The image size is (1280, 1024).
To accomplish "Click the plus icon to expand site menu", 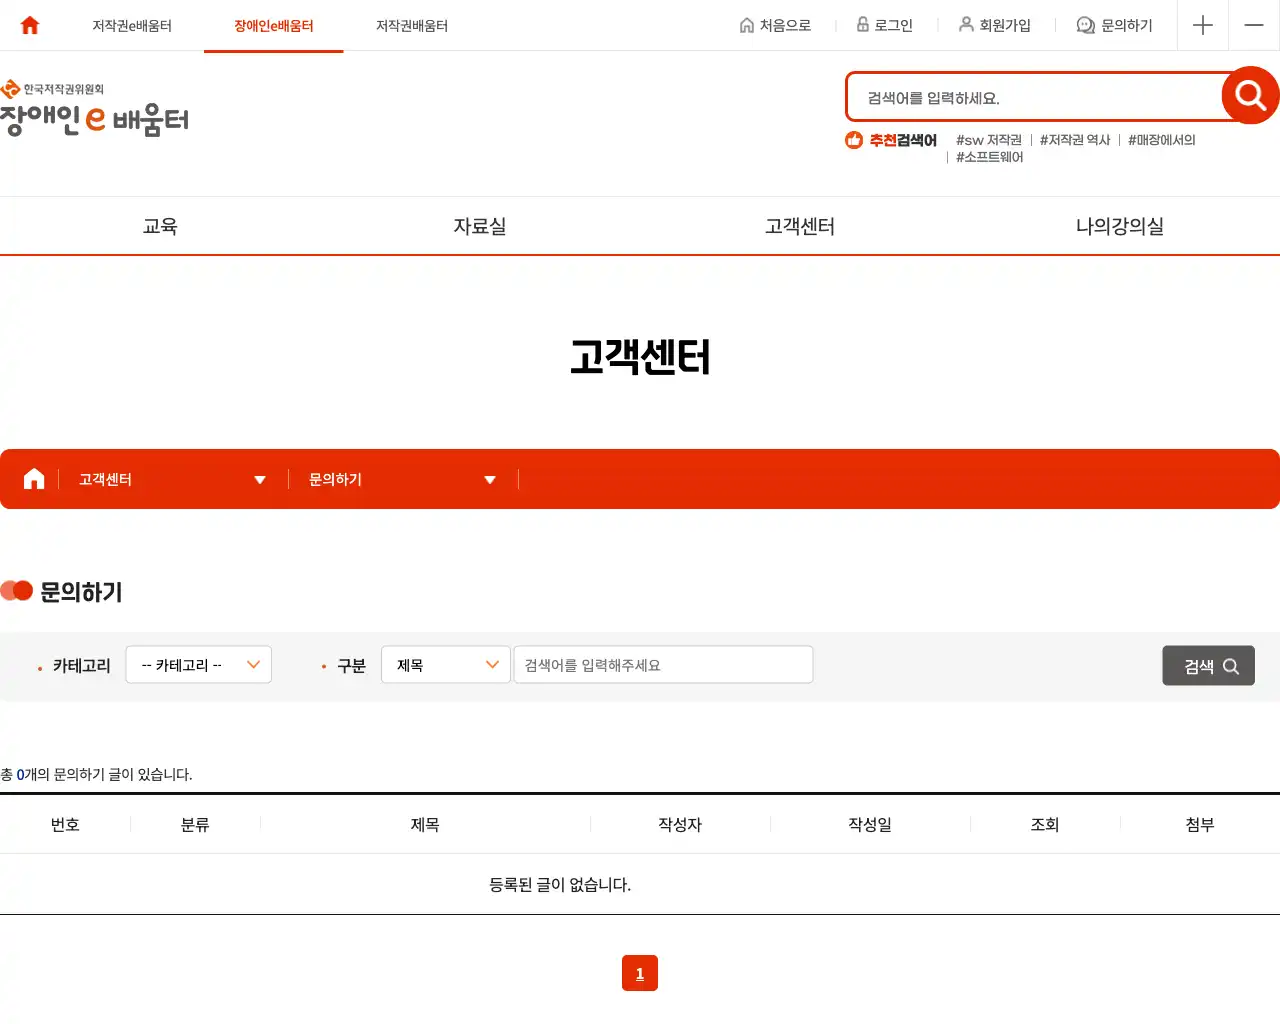I will pyautogui.click(x=1202, y=25).
